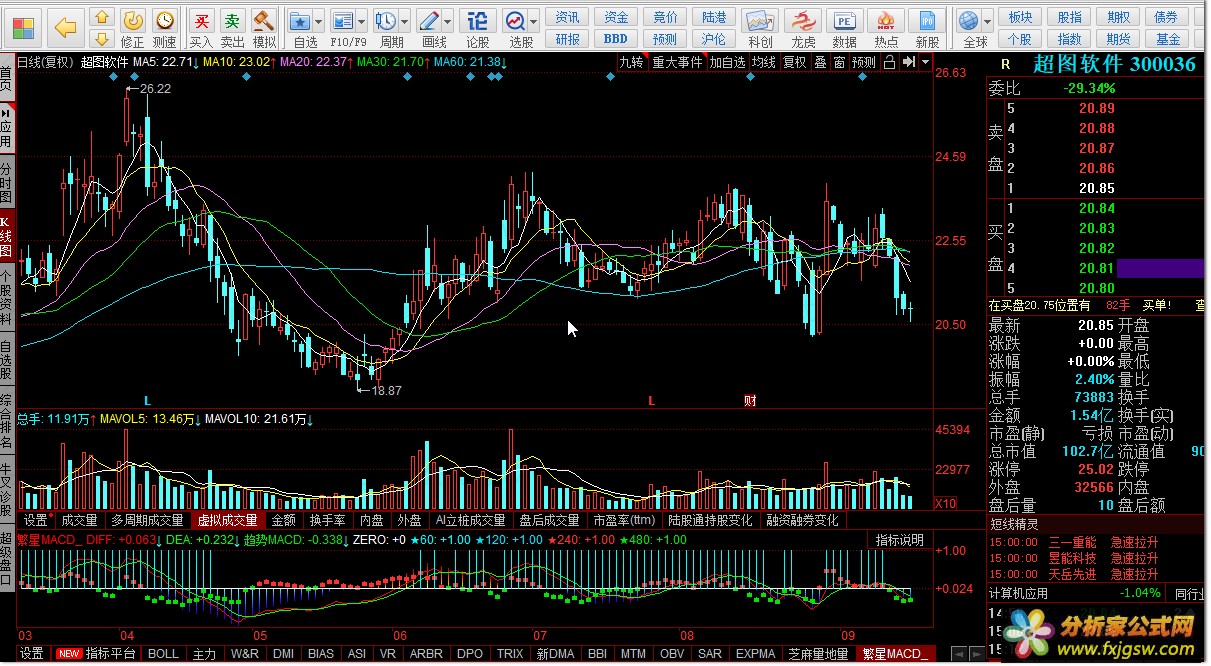Expand the 画线 dropdown arrow
Screen dimensions: 1211x666
[449, 20]
